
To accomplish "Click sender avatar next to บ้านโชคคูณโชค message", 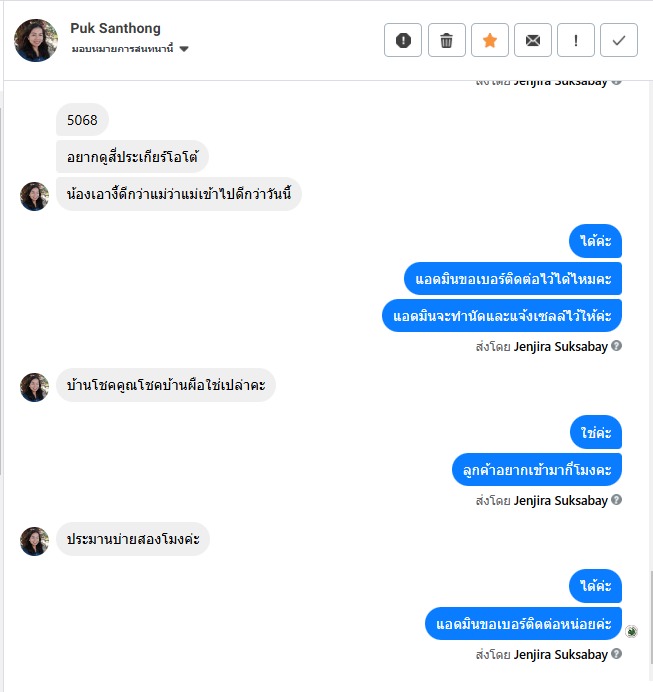I will coord(34,387).
